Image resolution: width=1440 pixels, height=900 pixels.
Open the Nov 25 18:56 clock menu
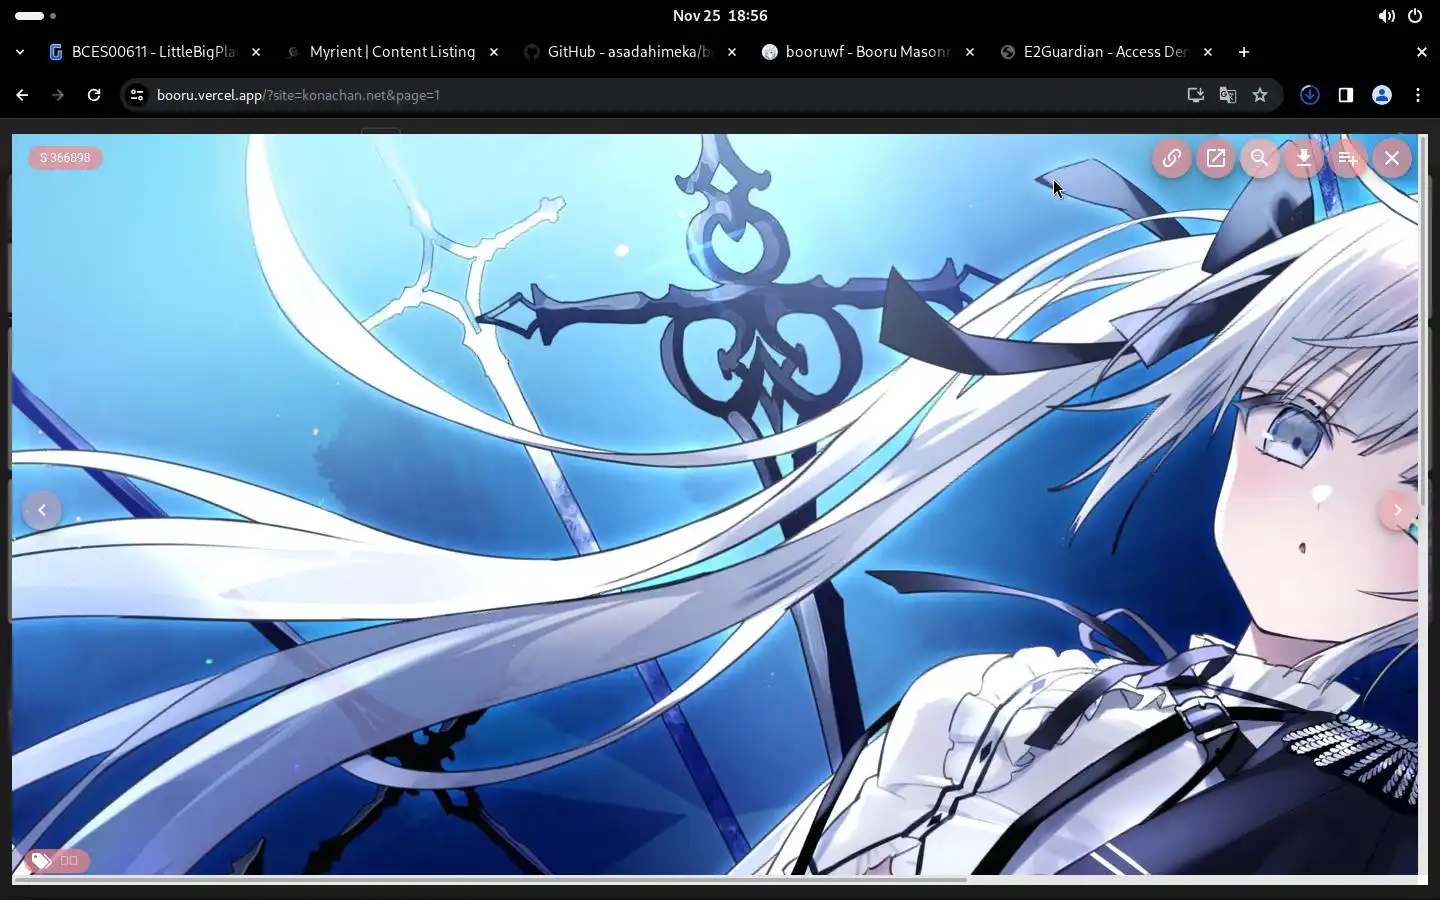coord(720,16)
